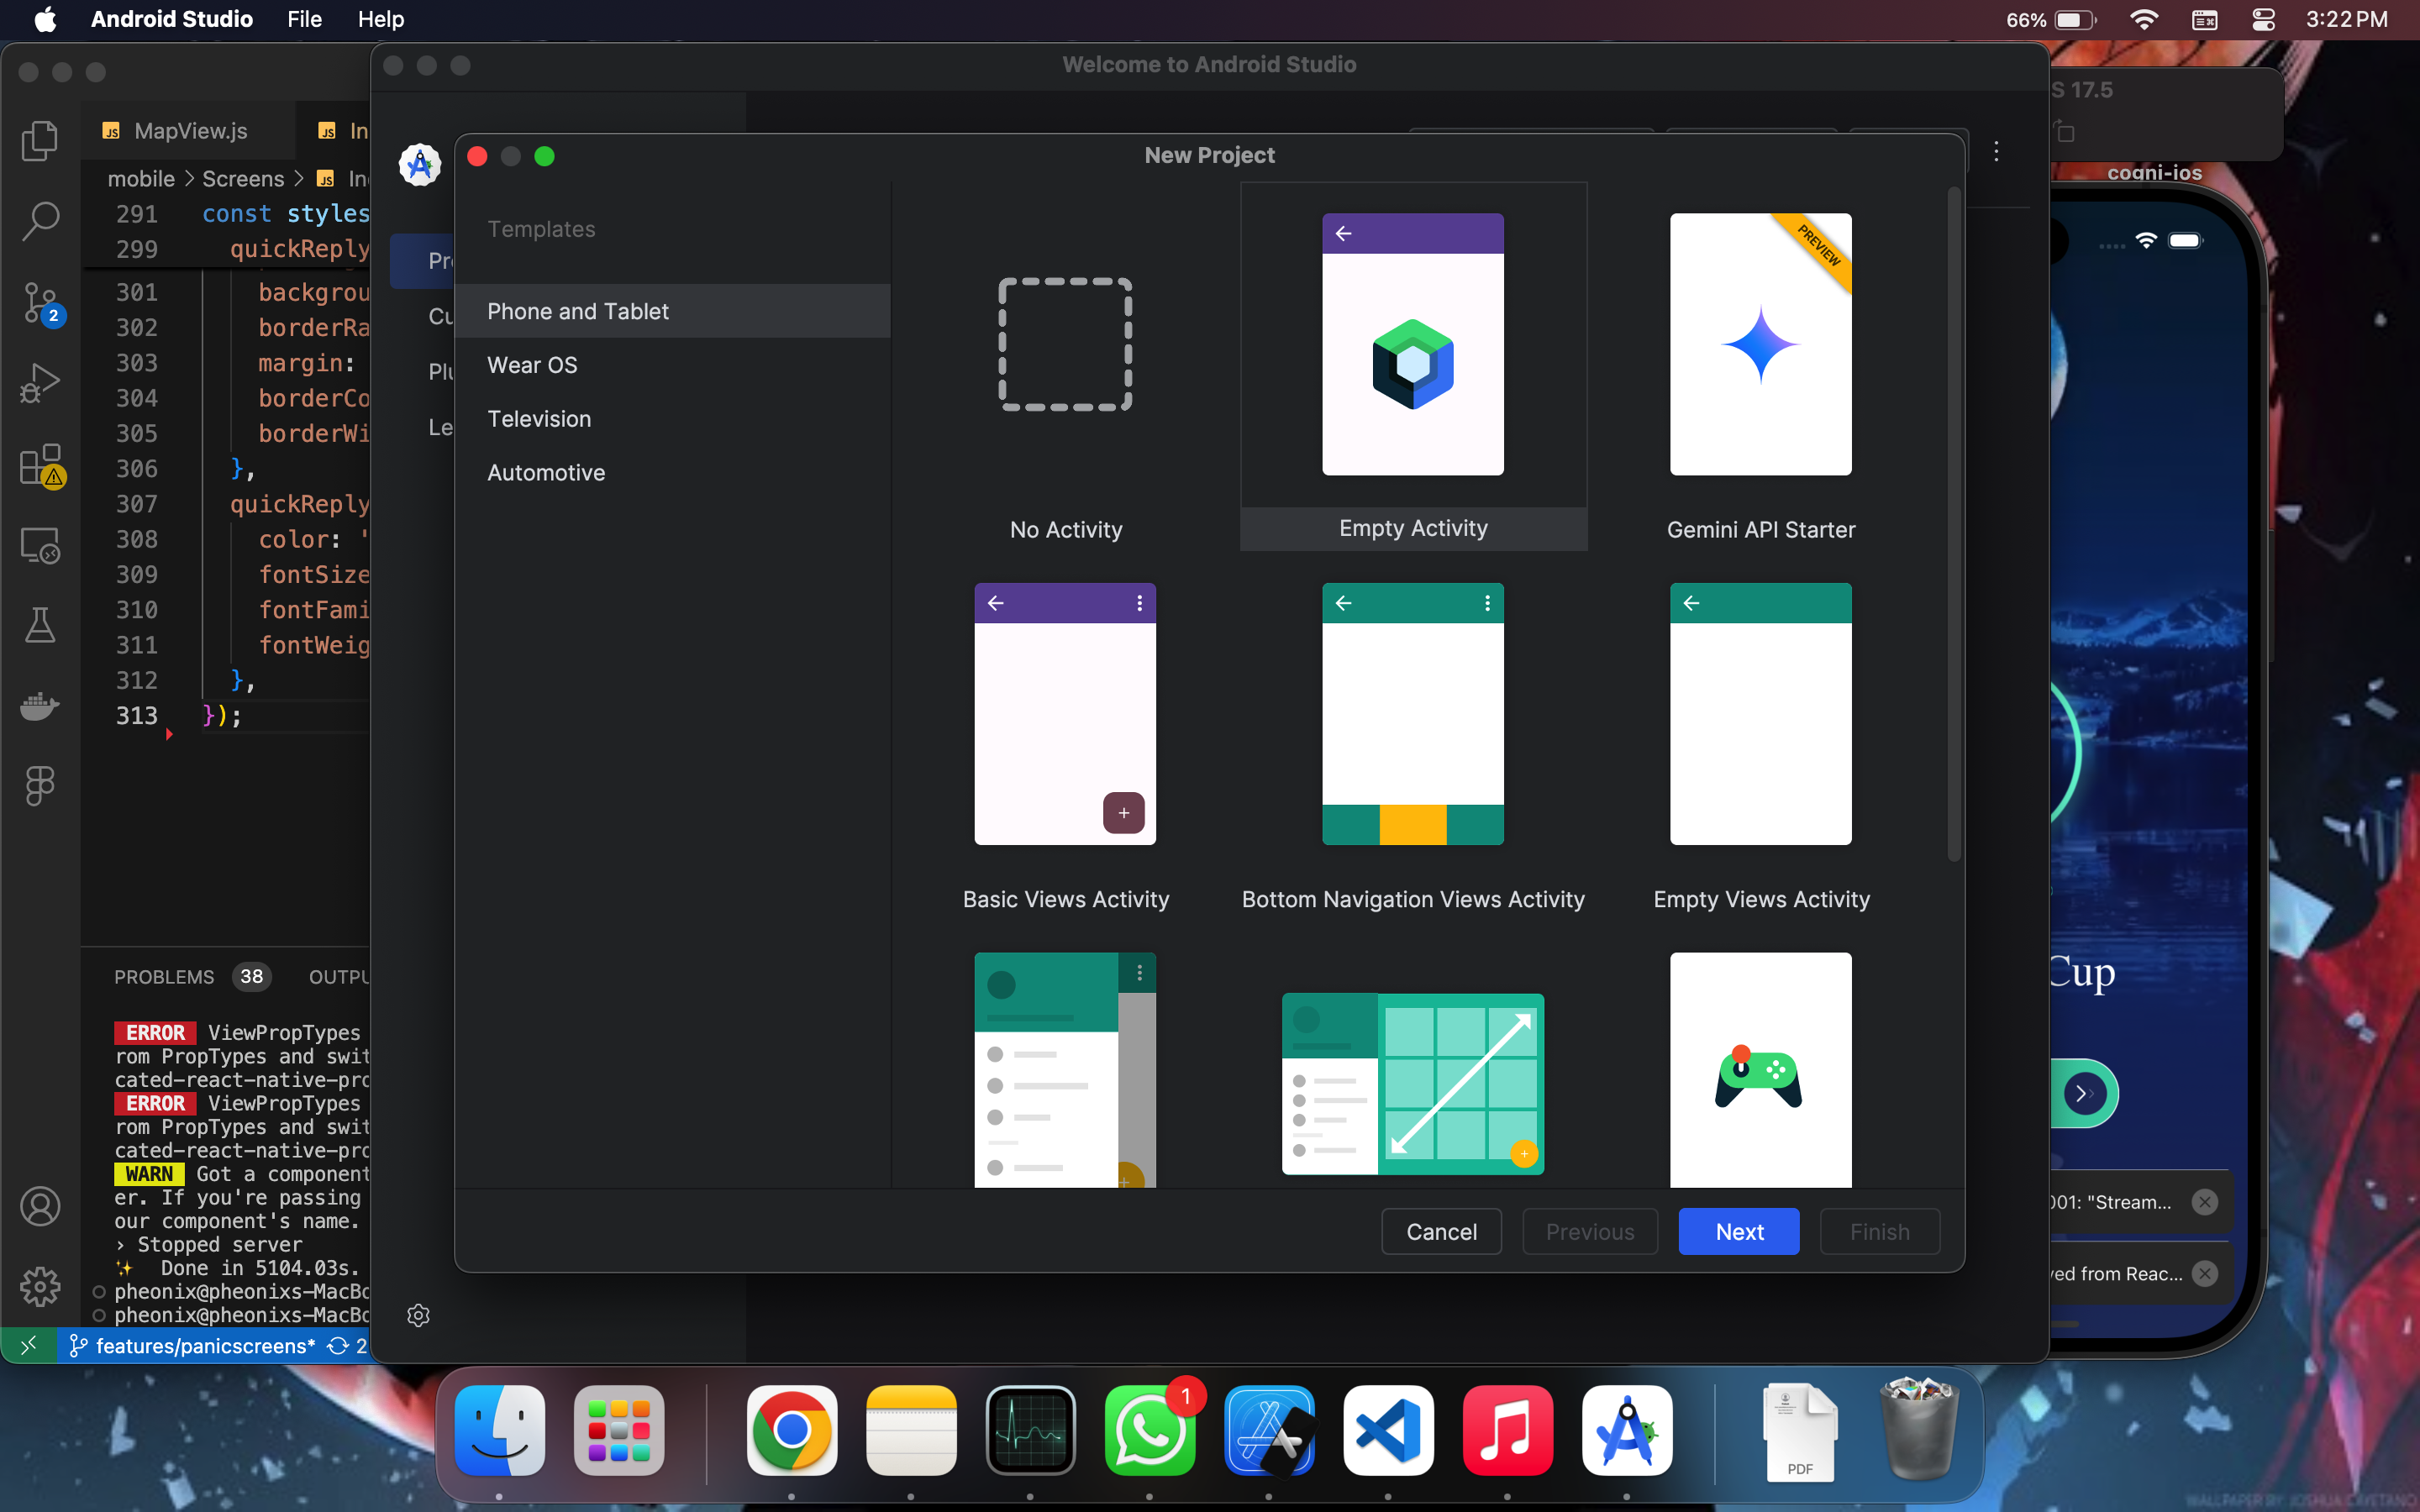The image size is (2420, 1512).
Task: Open VS Code Remote Explorer icon
Action: click(40, 545)
